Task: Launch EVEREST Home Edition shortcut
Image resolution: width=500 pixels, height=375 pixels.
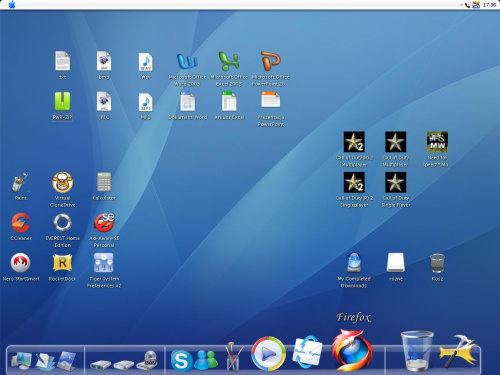Action: 62,222
